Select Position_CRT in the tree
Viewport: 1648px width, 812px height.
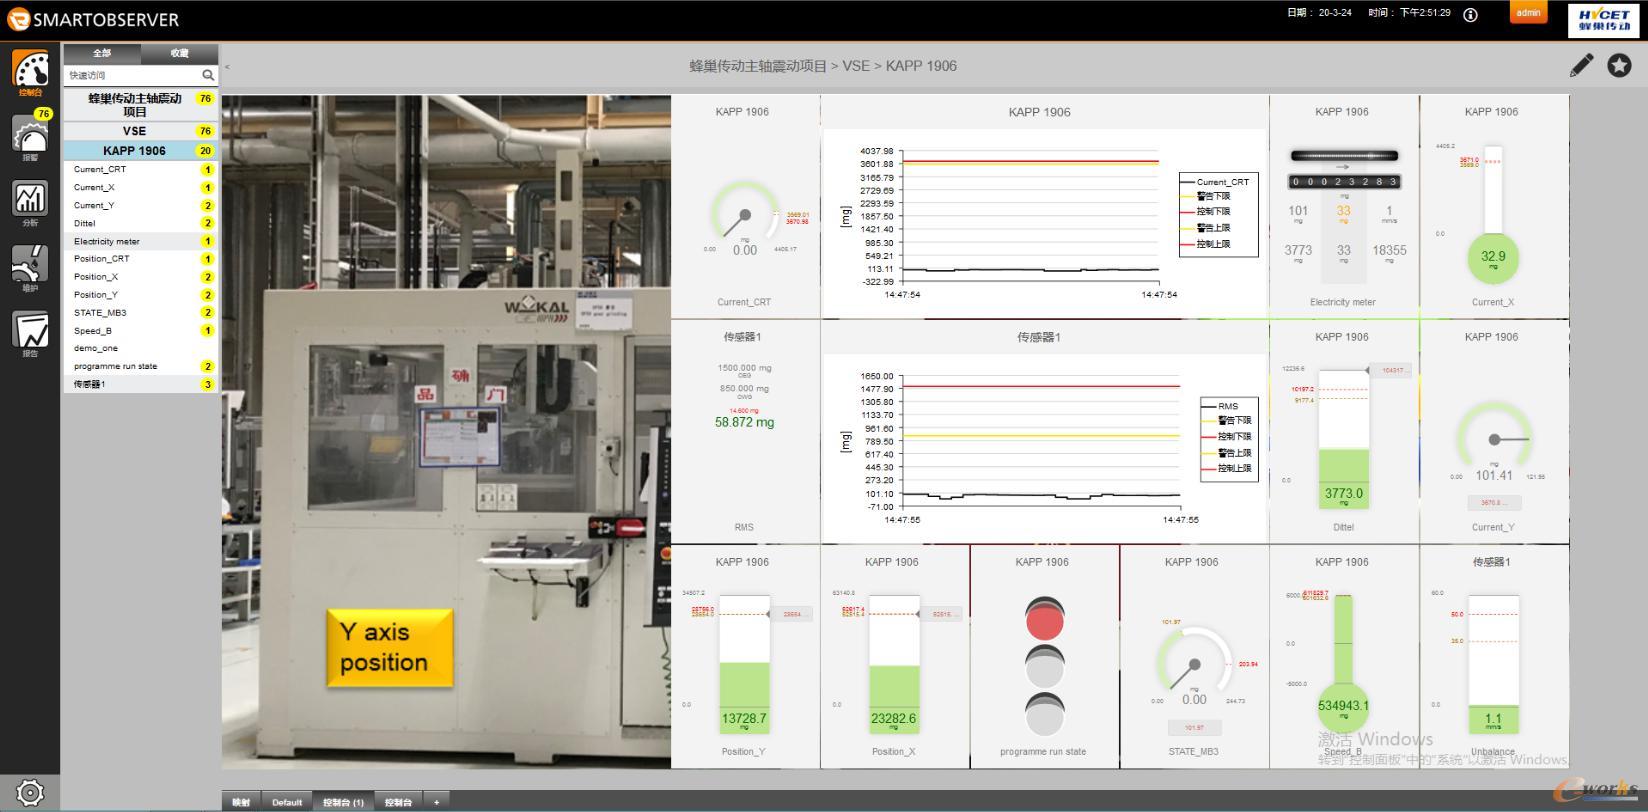(141, 259)
